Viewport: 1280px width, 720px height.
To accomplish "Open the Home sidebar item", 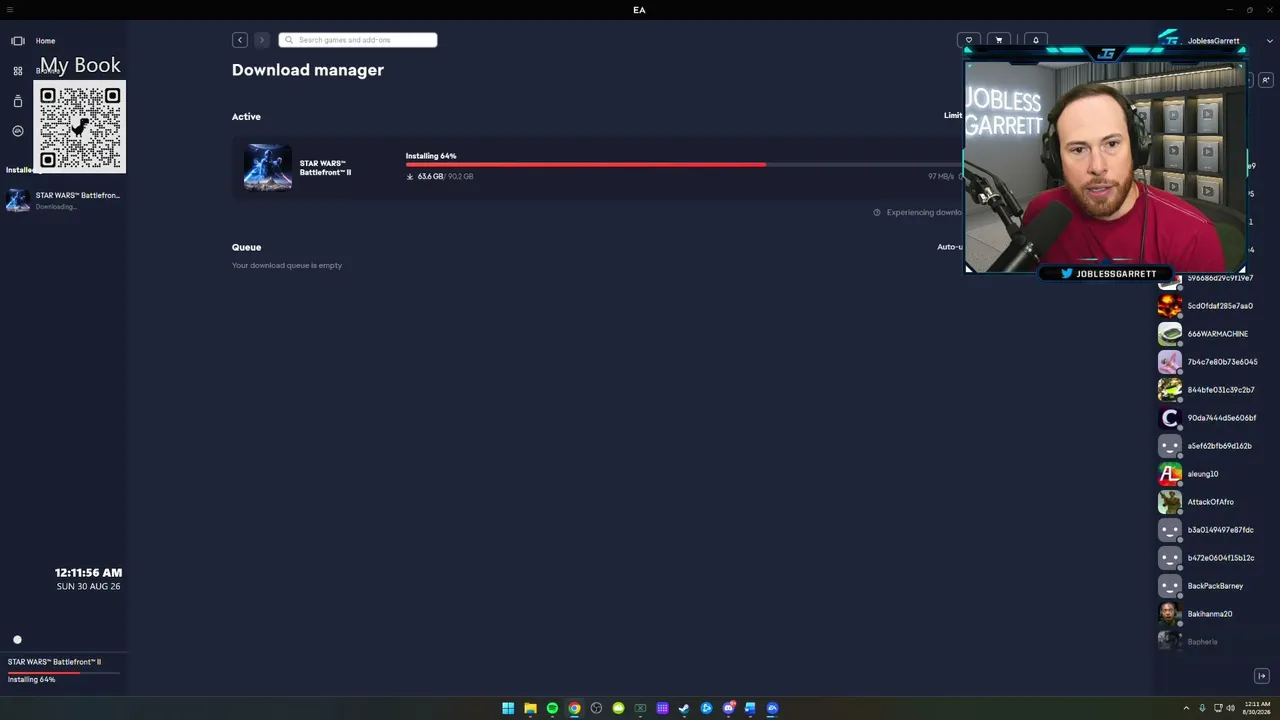I will pyautogui.click(x=45, y=41).
